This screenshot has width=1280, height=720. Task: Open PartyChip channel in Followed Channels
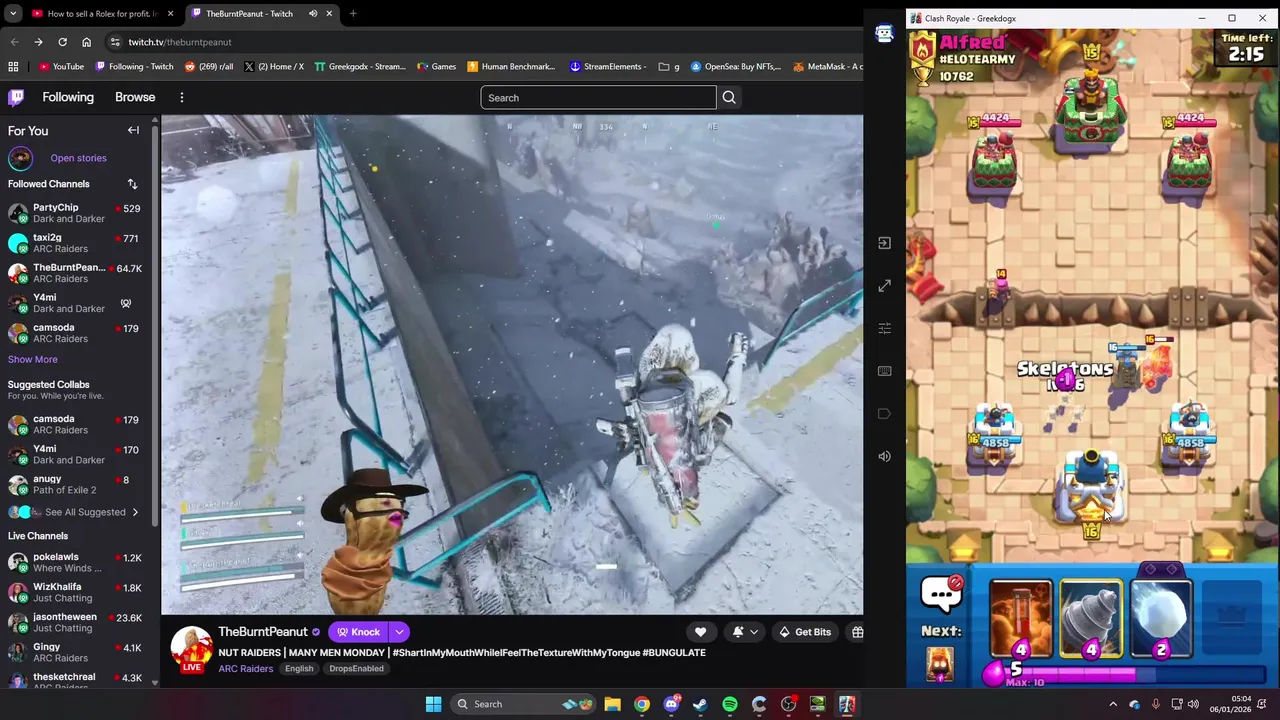click(x=75, y=213)
